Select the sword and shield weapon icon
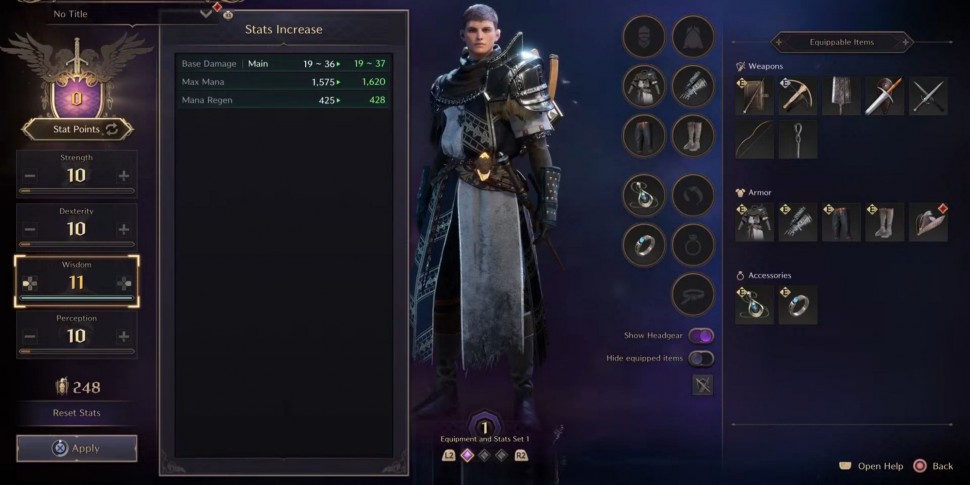Image resolution: width=970 pixels, height=485 pixels. (x=885, y=96)
